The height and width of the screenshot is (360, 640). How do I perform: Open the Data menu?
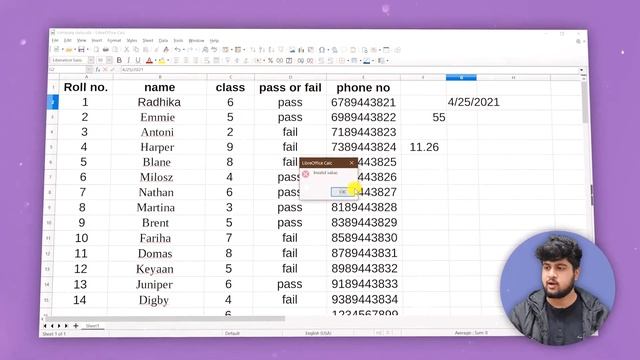163,40
